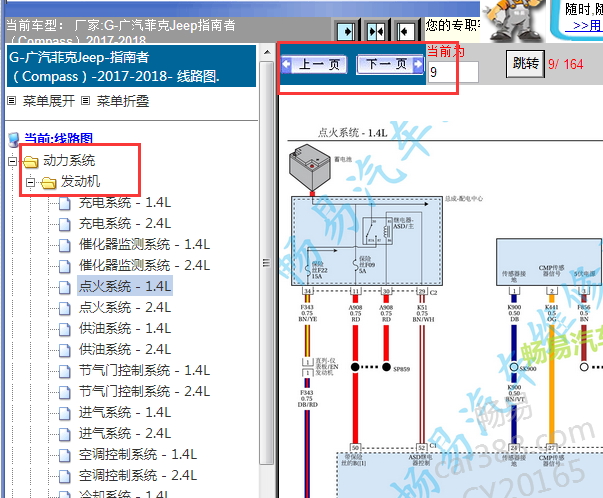Click the 菜单展开 small square icon

12,101
